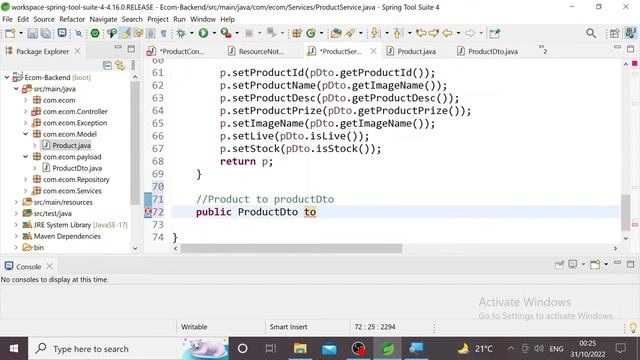Expand the com.ecom.Services package
The width and height of the screenshot is (640, 360).
pos(26,191)
